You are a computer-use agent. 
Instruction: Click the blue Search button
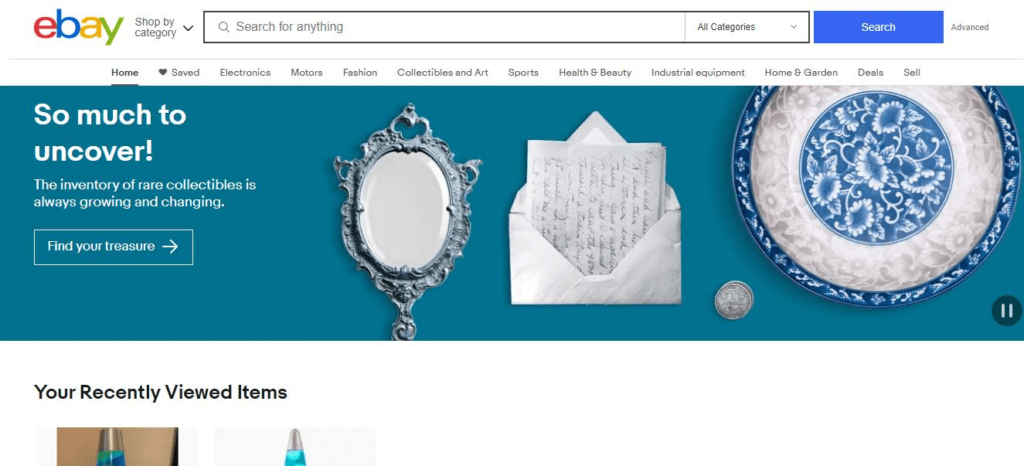tap(878, 27)
